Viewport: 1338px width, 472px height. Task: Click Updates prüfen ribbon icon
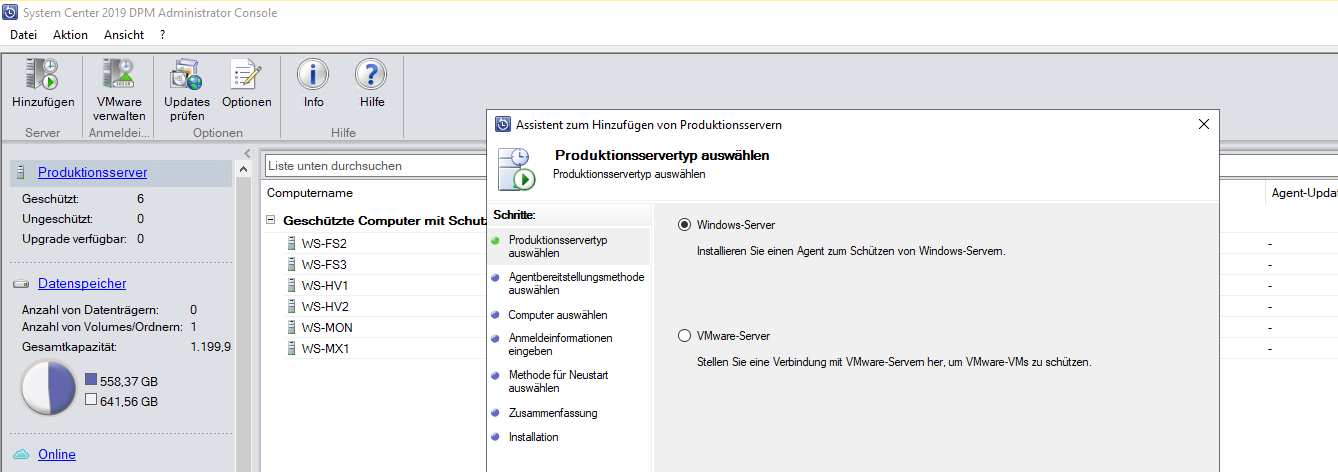click(187, 75)
